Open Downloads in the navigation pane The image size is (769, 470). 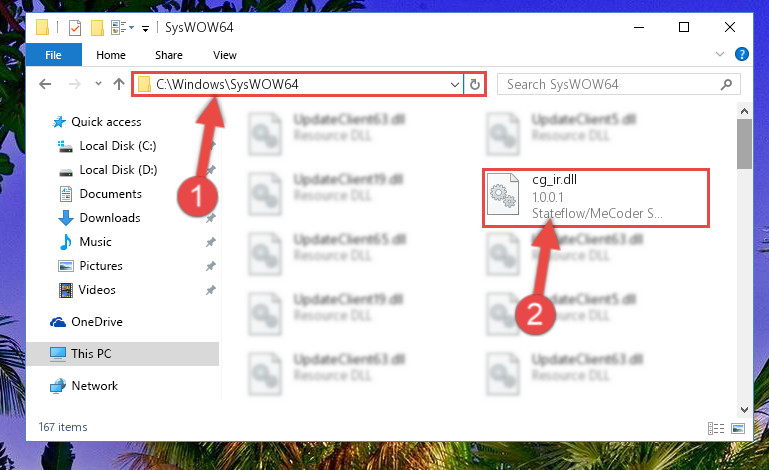[x=110, y=217]
